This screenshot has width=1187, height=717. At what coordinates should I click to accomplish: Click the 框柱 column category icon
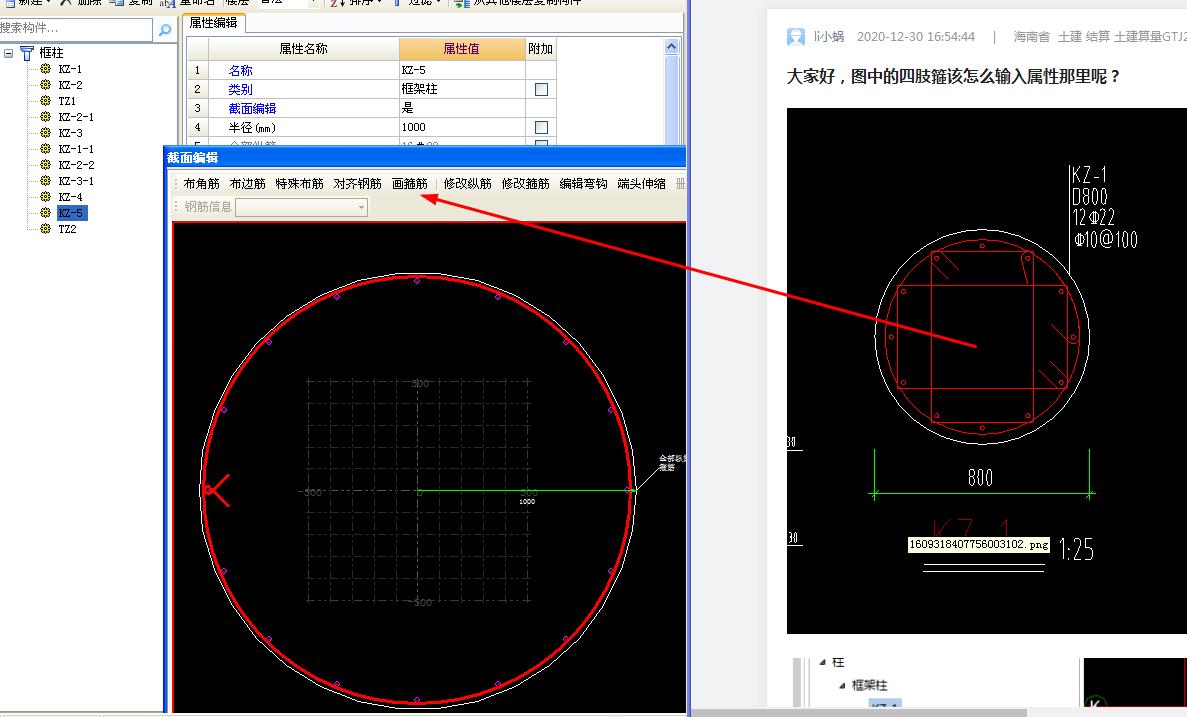pos(26,53)
